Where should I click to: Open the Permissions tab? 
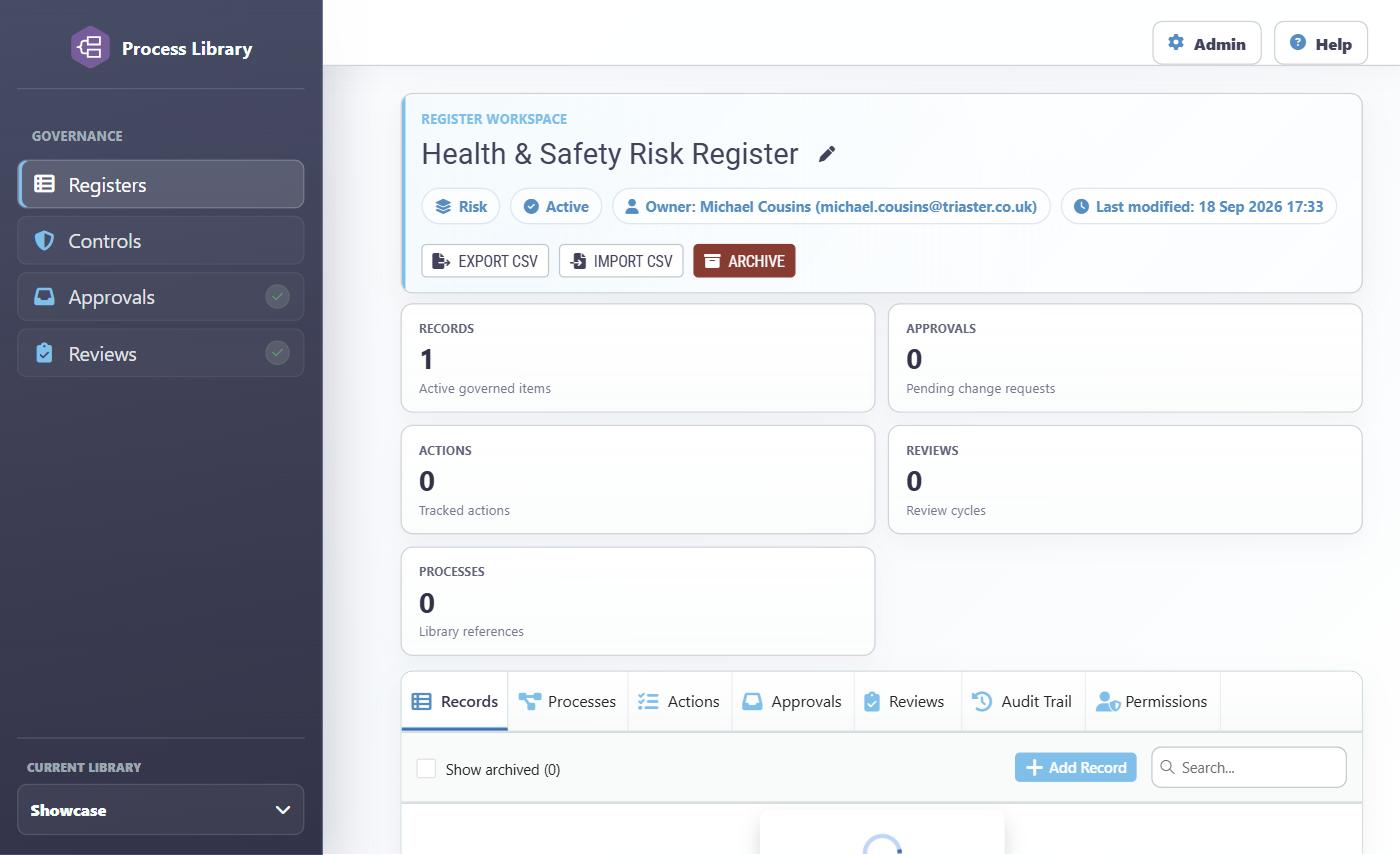(x=1153, y=702)
